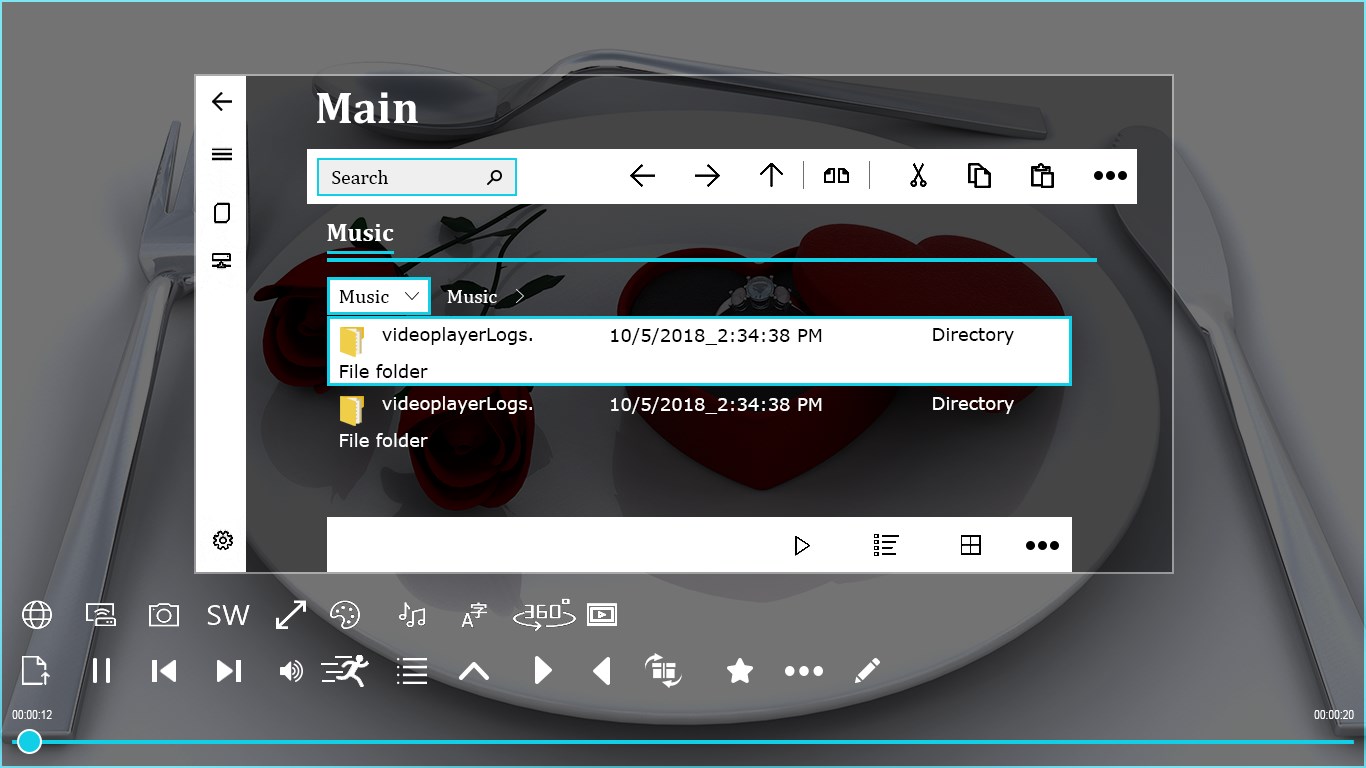Screen dimensions: 1366x768
Task: Enable 360 degree video mode
Action: [543, 614]
